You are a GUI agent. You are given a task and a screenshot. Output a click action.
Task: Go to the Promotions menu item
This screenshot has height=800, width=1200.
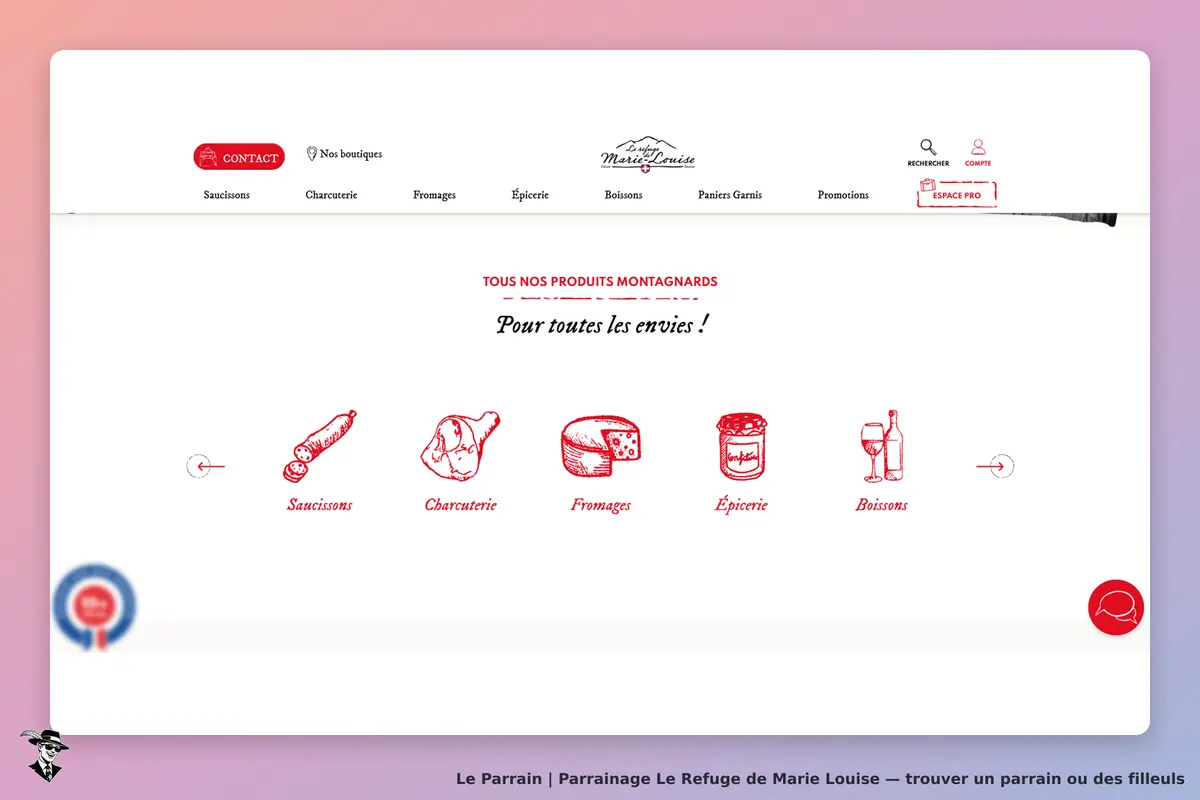tap(843, 195)
